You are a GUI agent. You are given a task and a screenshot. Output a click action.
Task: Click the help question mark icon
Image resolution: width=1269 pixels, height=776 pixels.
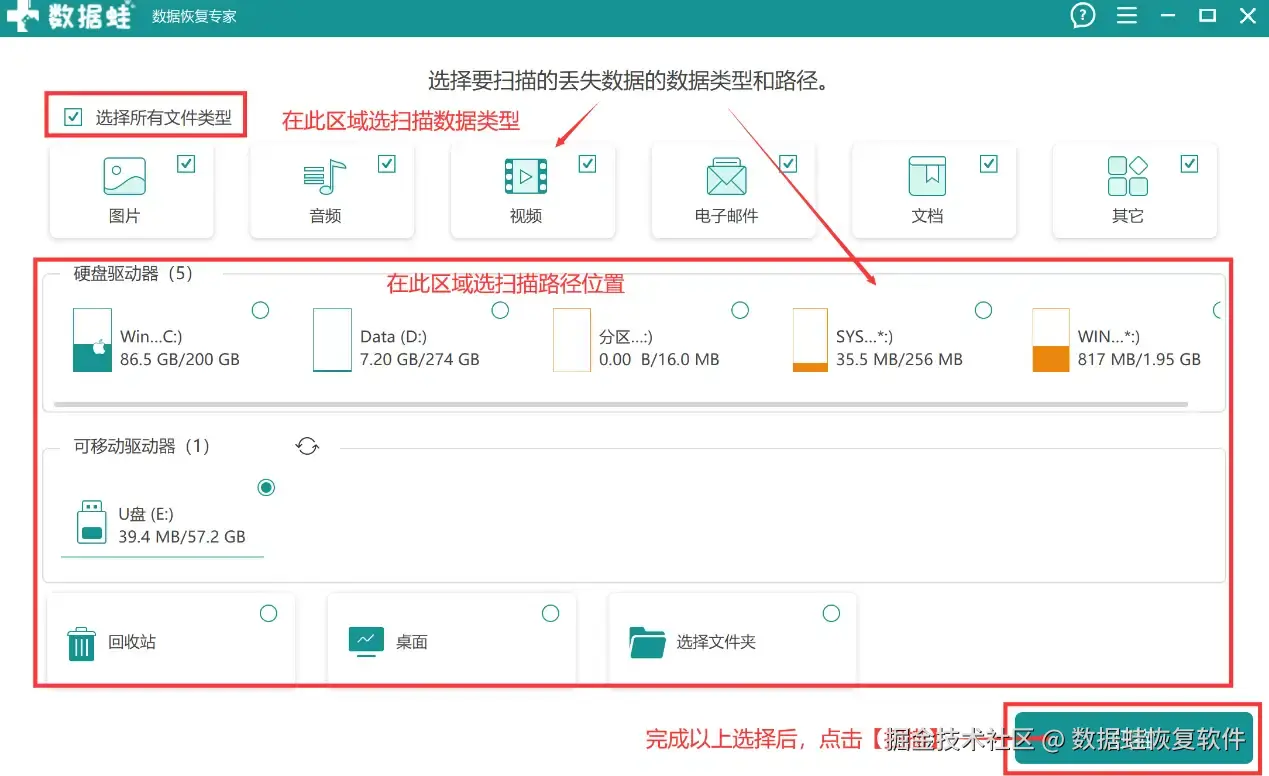tap(1082, 15)
